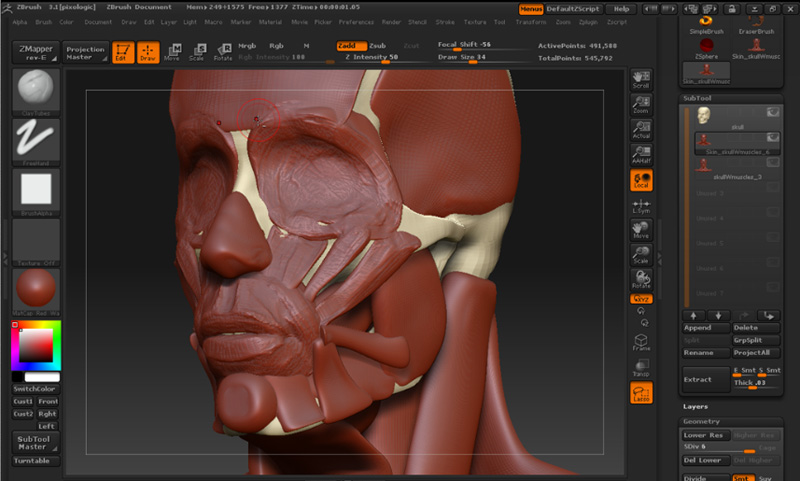This screenshot has height=481, width=800.
Task: Open the Texture Off selector
Action: tap(36, 242)
